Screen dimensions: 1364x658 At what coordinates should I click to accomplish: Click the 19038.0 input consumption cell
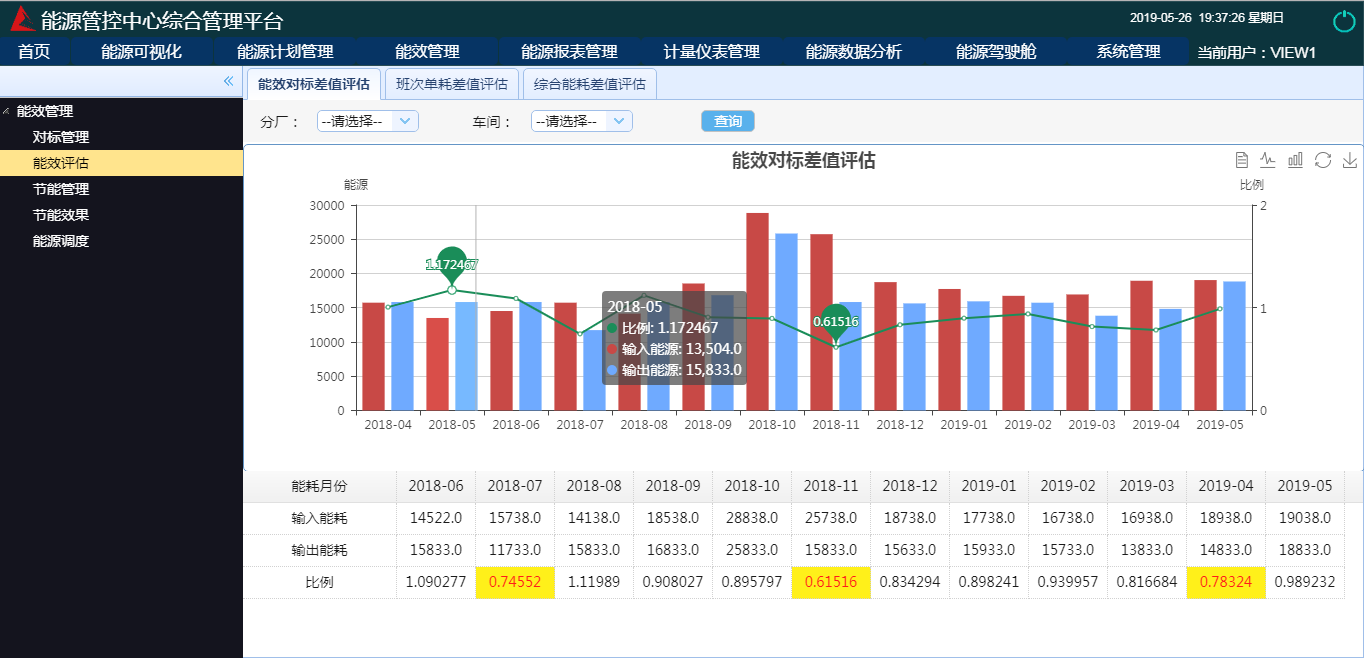point(1305,518)
